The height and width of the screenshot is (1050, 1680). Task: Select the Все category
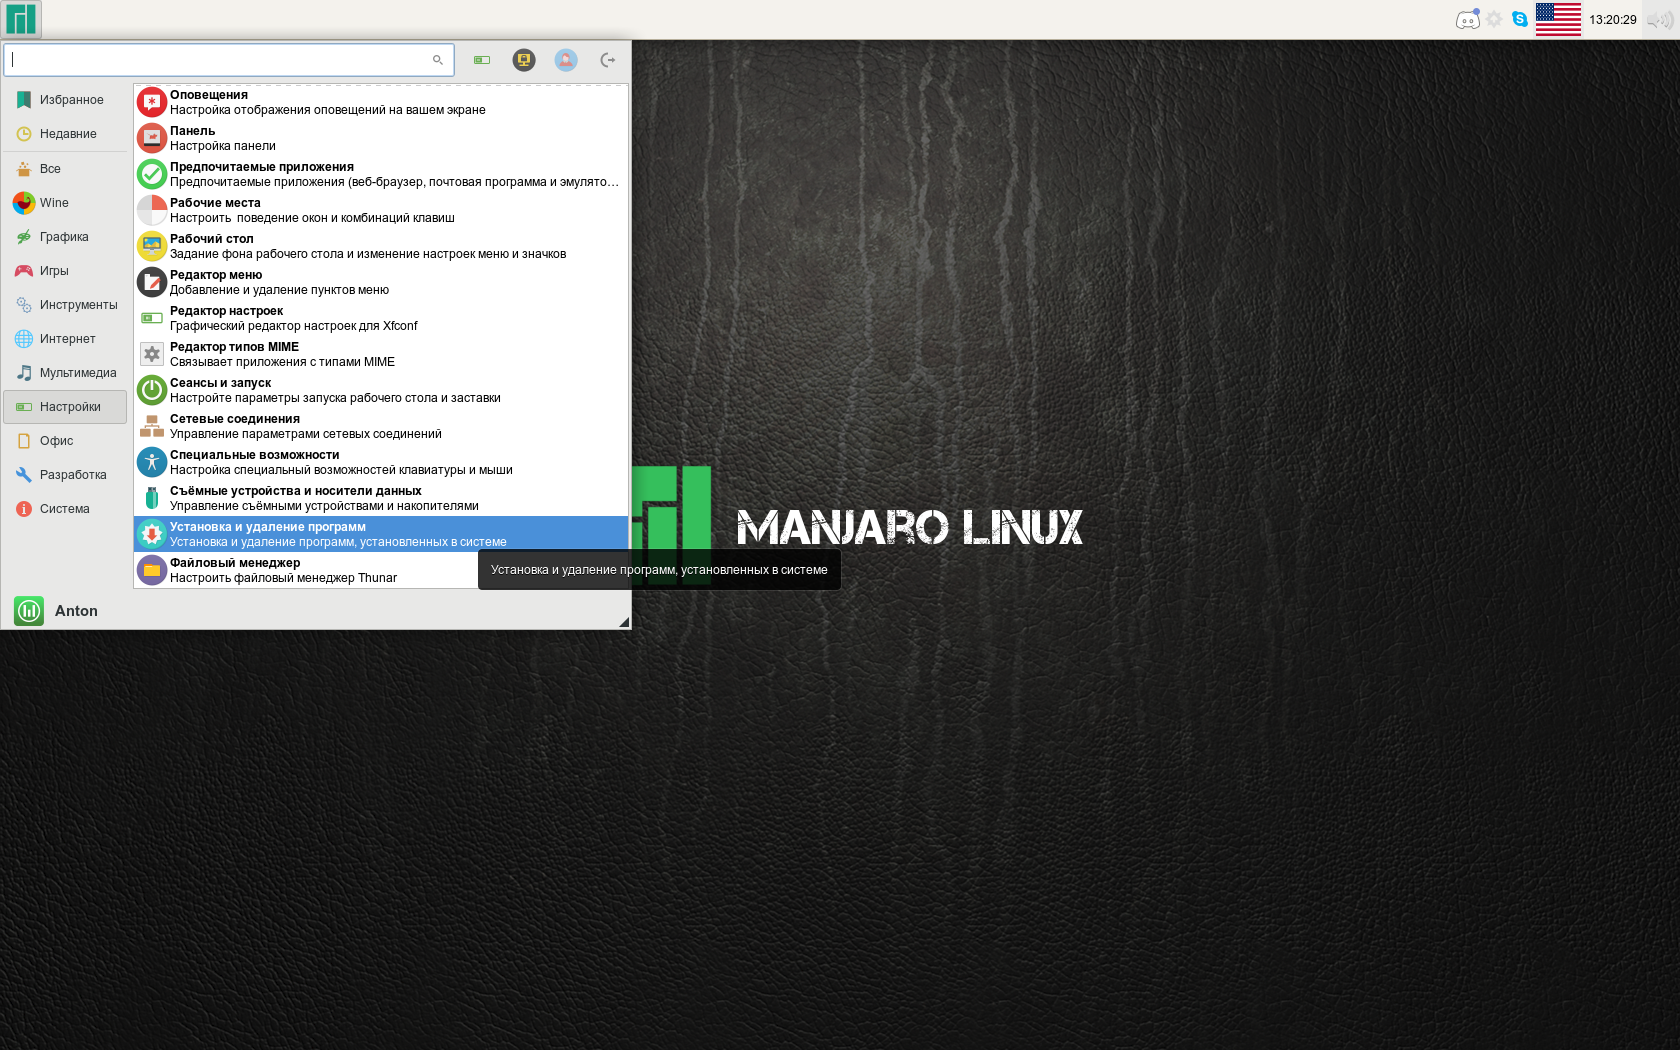coord(65,169)
